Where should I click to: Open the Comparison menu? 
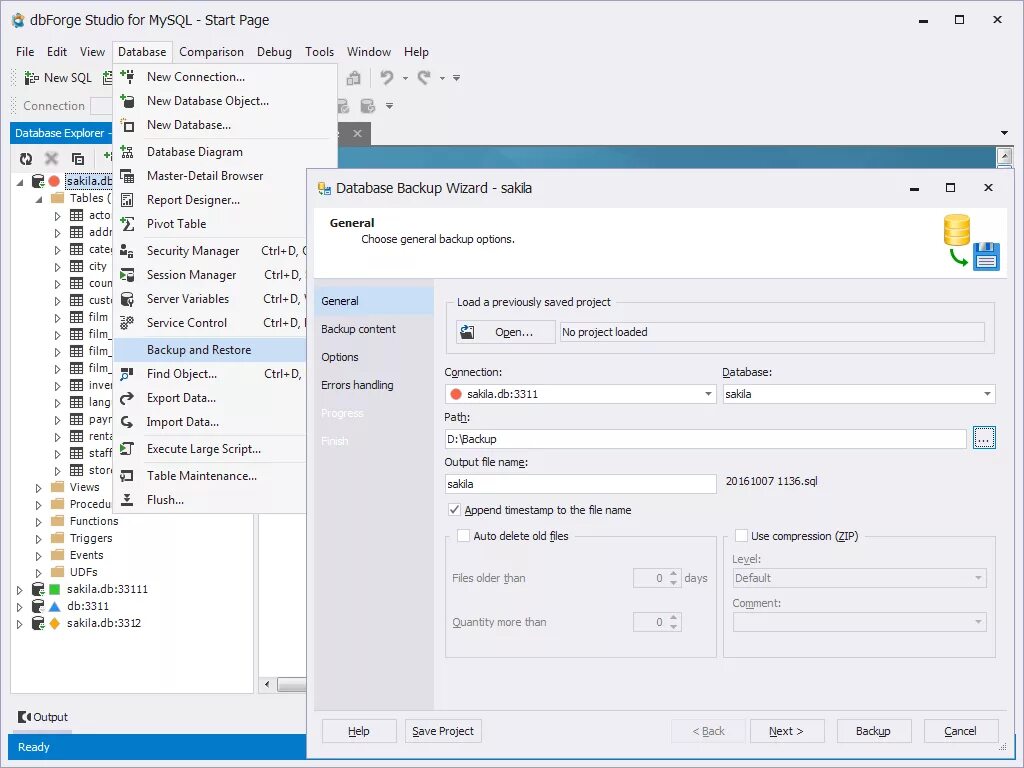point(211,52)
